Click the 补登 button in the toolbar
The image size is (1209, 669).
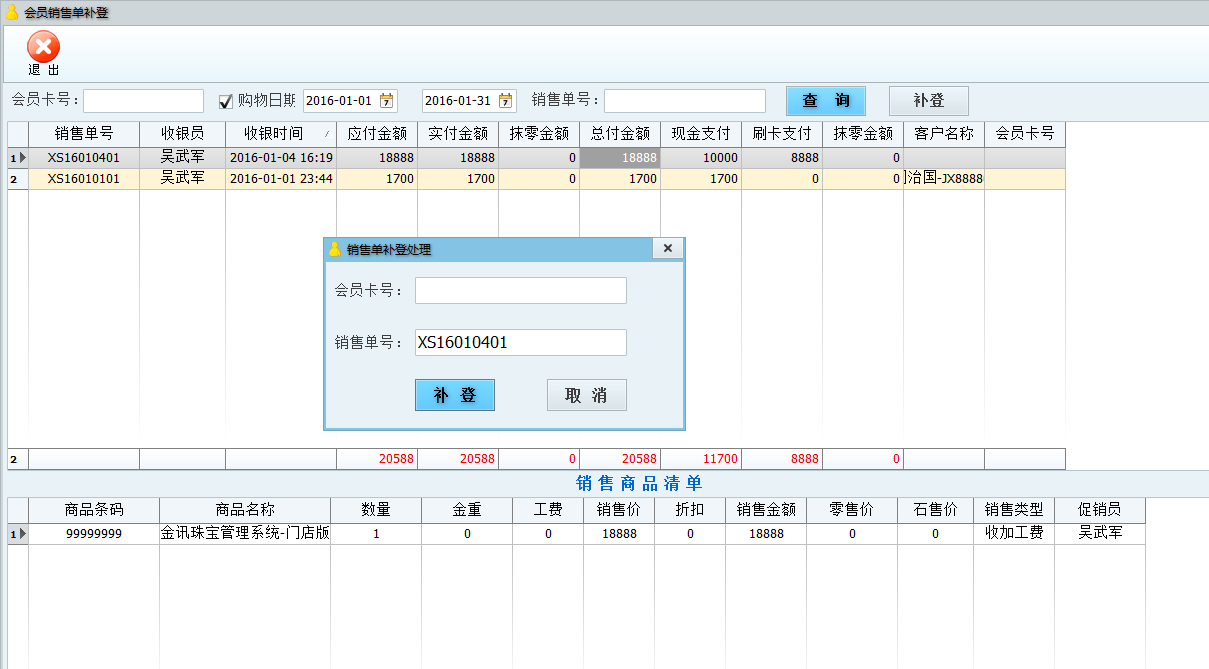(x=928, y=101)
